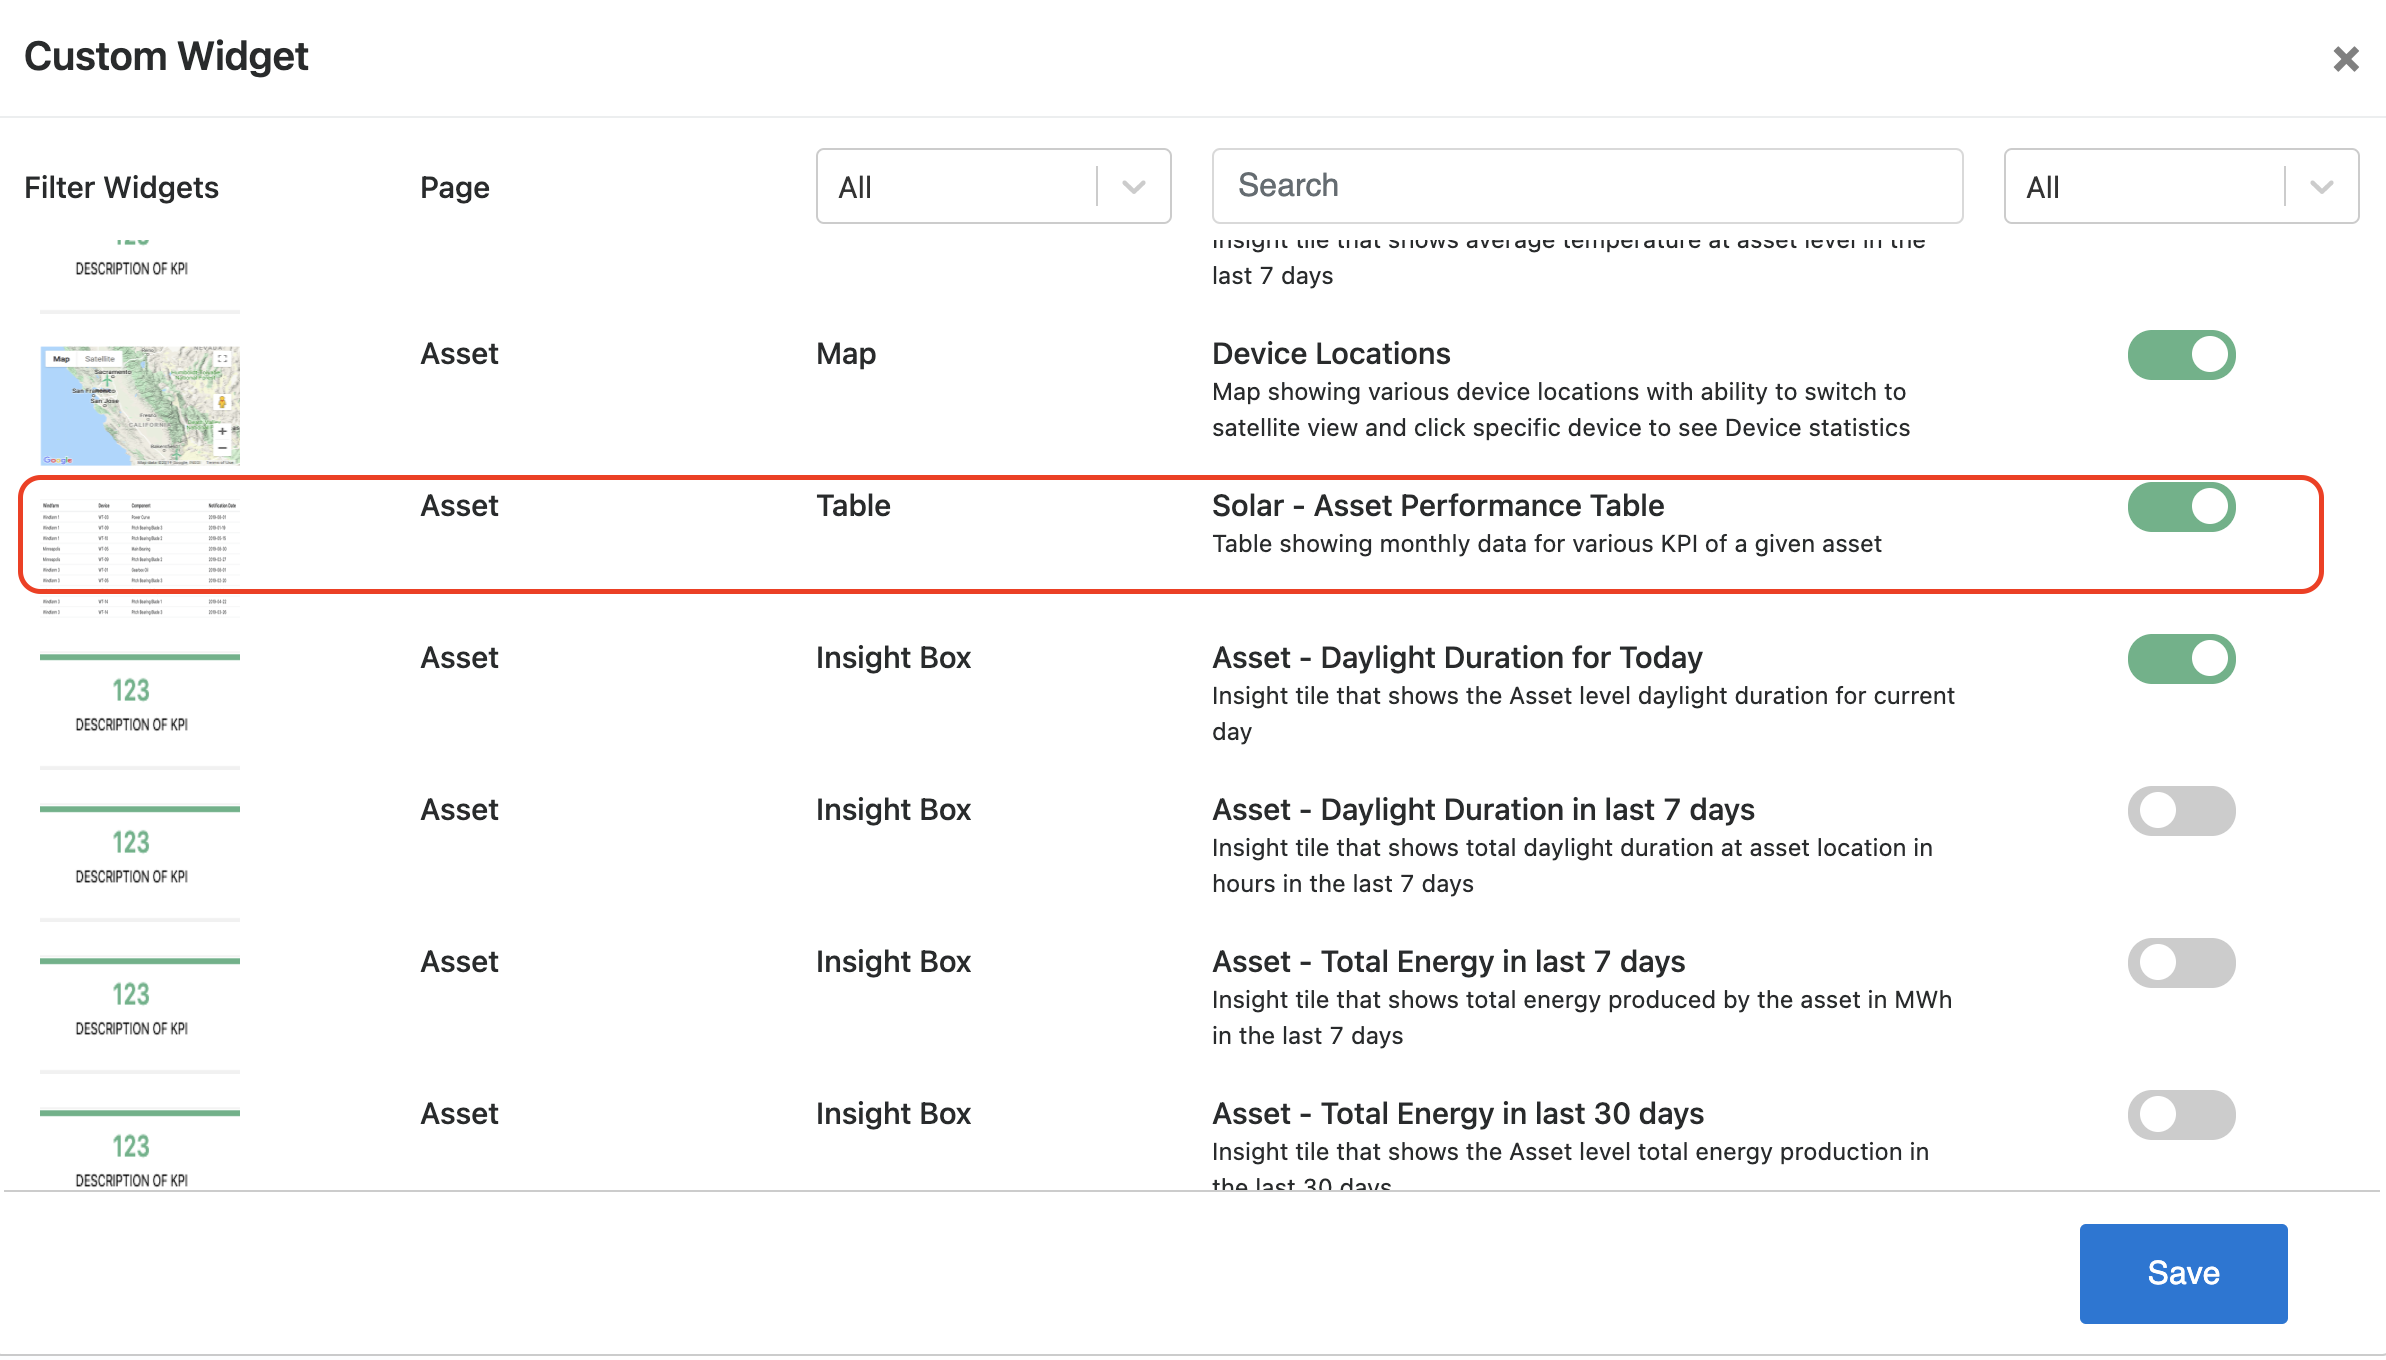The width and height of the screenshot is (2386, 1360).
Task: Click the Save button
Action: point(2183,1273)
